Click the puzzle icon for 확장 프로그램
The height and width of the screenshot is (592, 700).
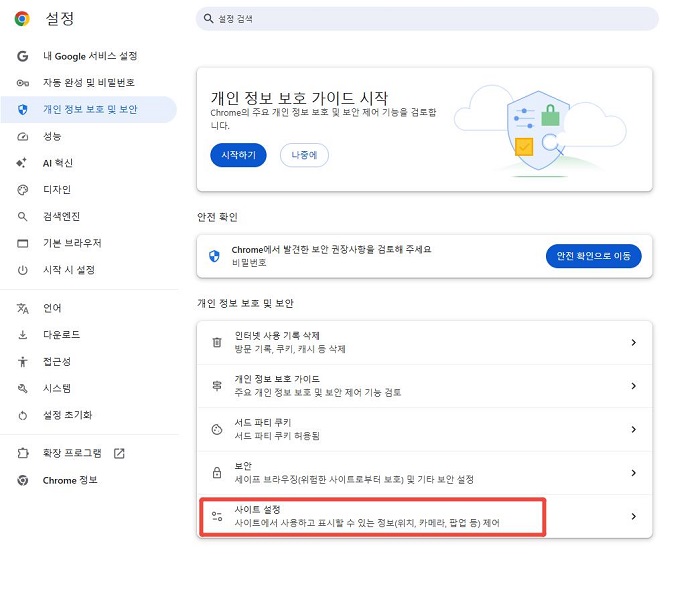point(23,454)
